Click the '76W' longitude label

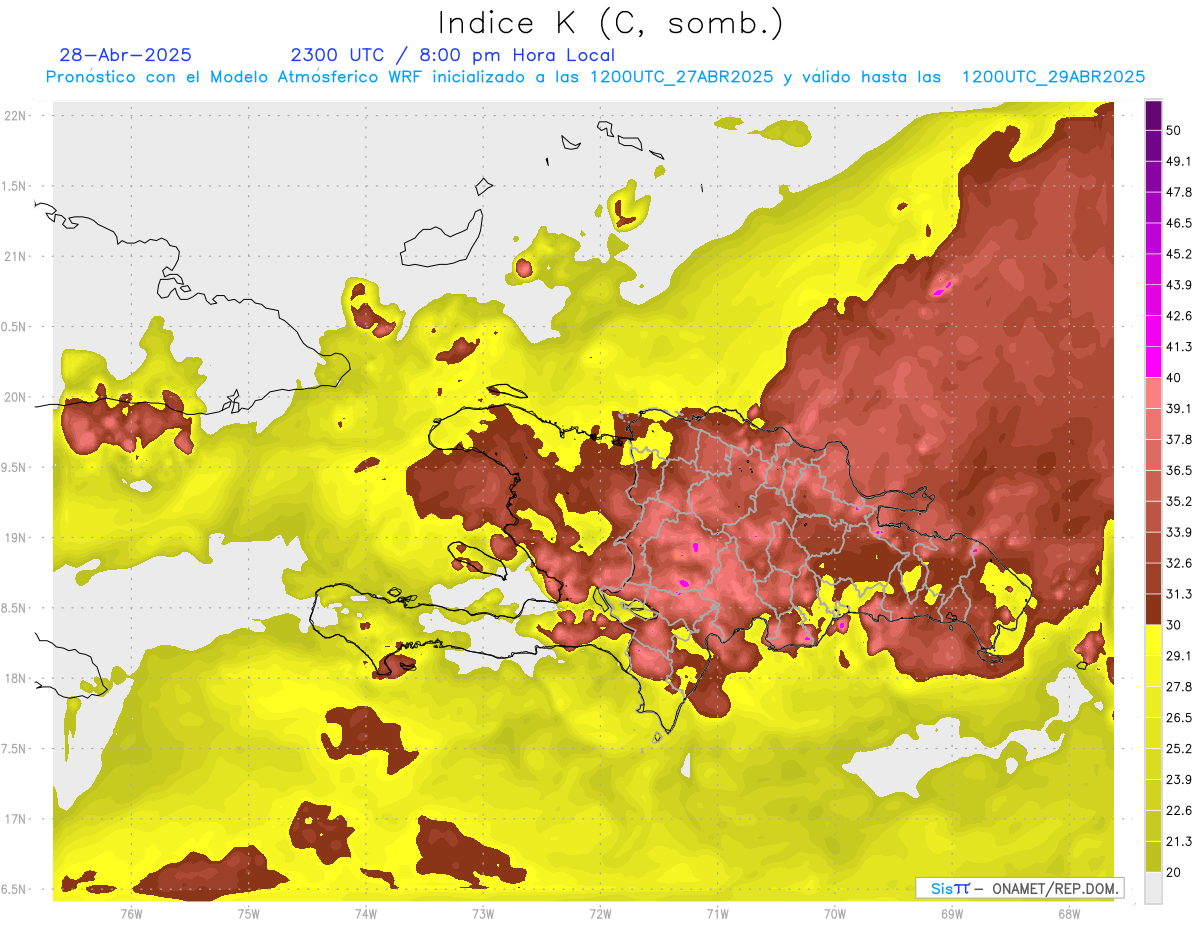tap(131, 913)
